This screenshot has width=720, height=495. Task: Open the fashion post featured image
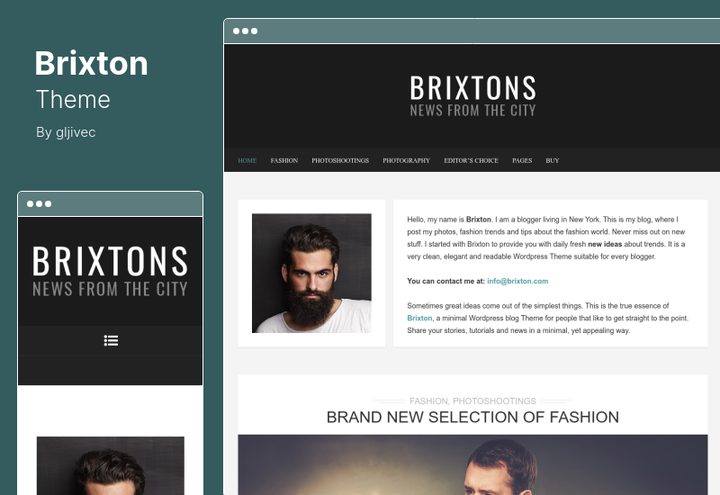pyautogui.click(x=472, y=465)
